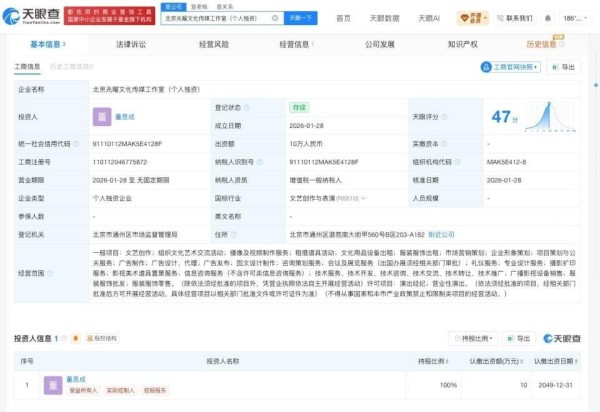The image size is (600, 412).
Task: Click the help icon next to 历史信息 tab
Action: [x=562, y=44]
